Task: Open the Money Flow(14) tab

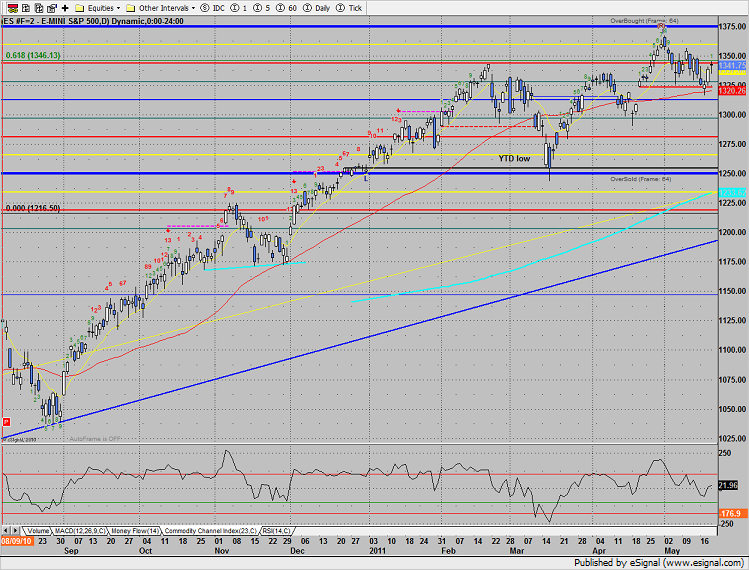Action: tap(135, 531)
